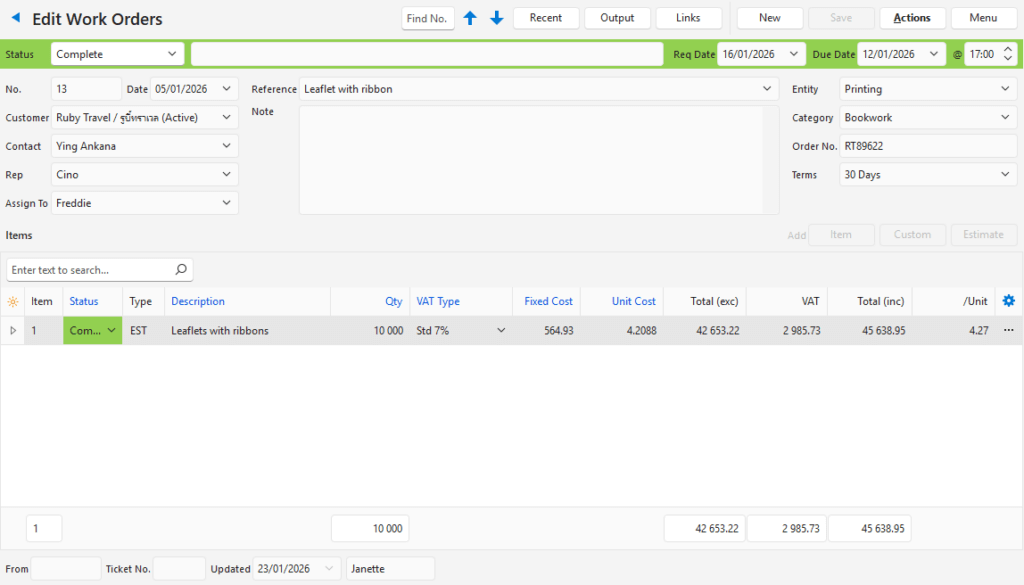The height and width of the screenshot is (585, 1024).
Task: Click the sun icon in grid header
Action: [x=13, y=302]
